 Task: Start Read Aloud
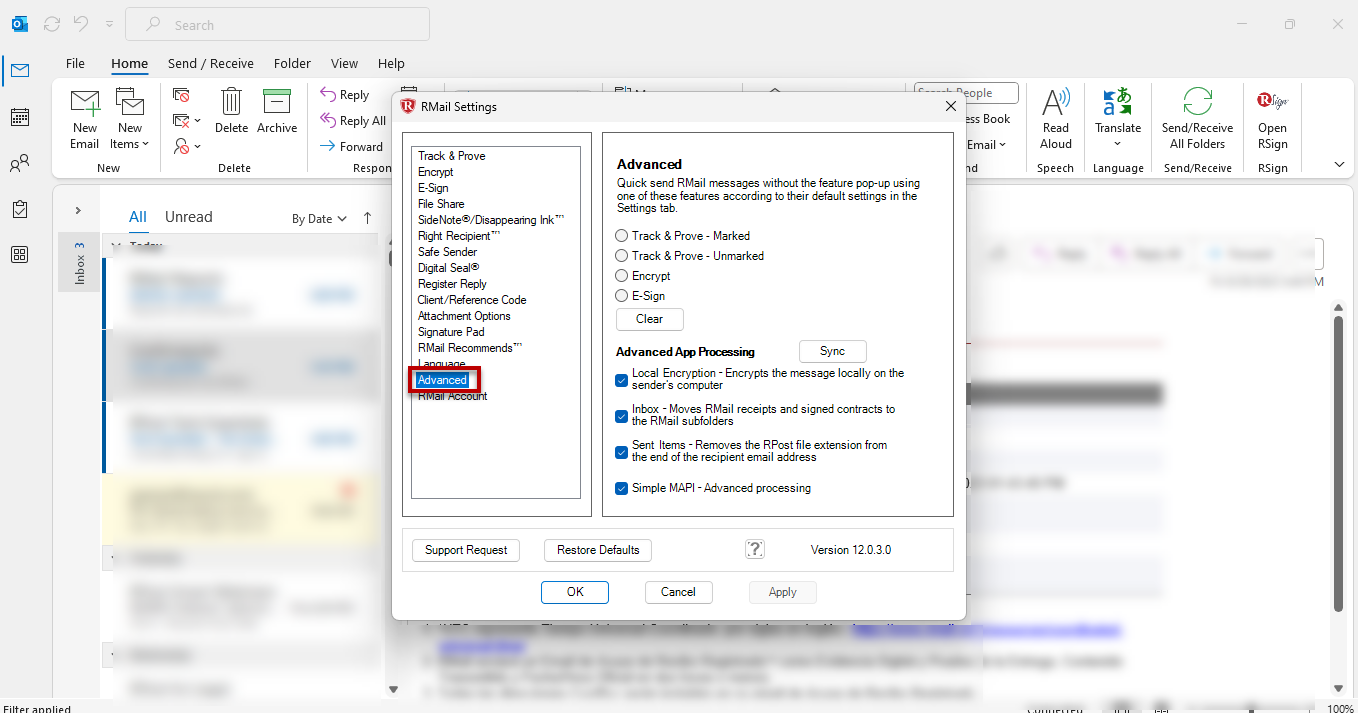coord(1056,119)
